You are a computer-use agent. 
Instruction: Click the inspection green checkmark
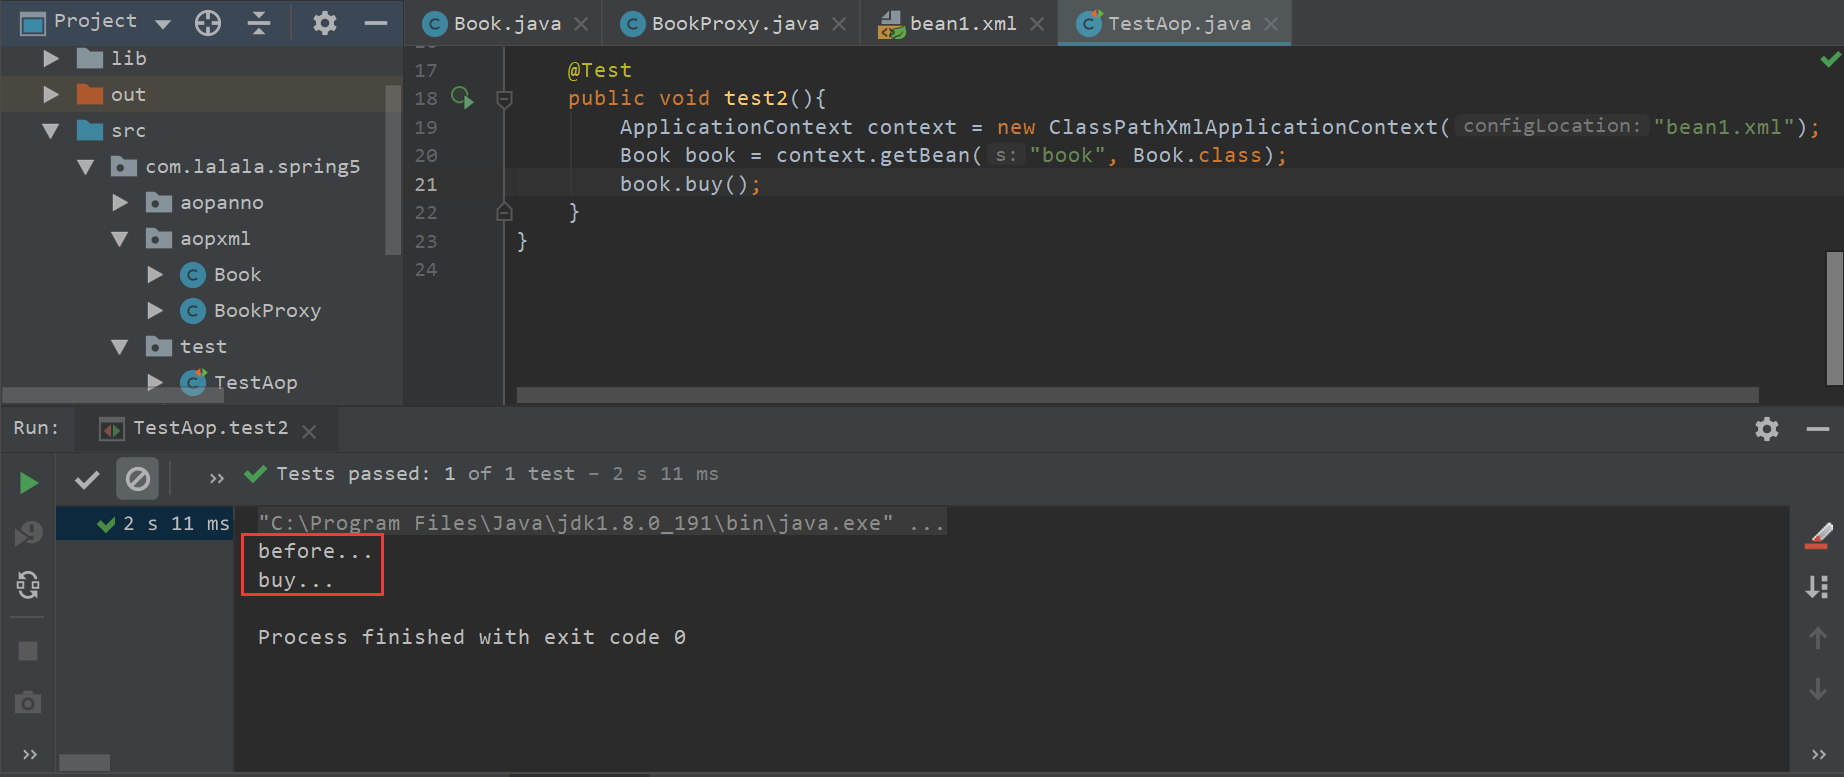pos(1830,60)
